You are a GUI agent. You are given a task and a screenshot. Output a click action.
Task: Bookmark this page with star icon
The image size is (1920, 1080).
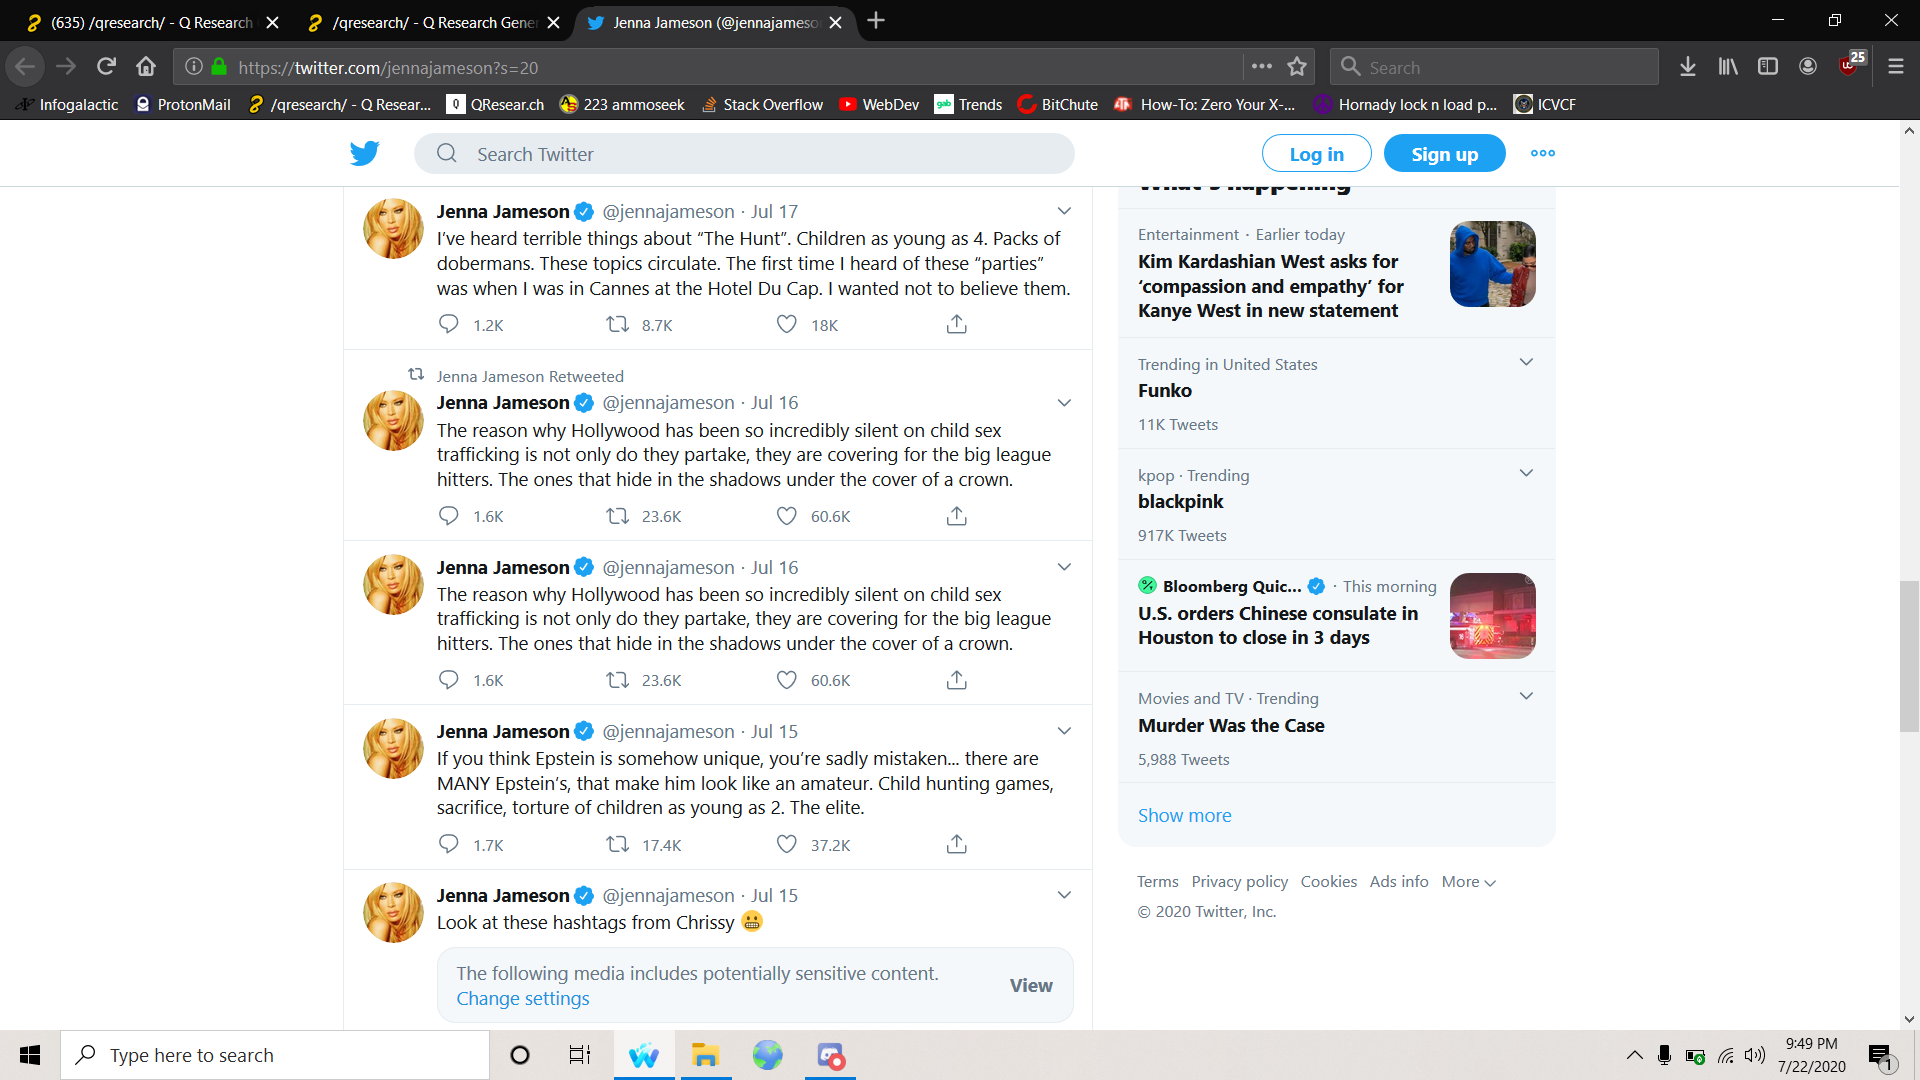[1297, 67]
